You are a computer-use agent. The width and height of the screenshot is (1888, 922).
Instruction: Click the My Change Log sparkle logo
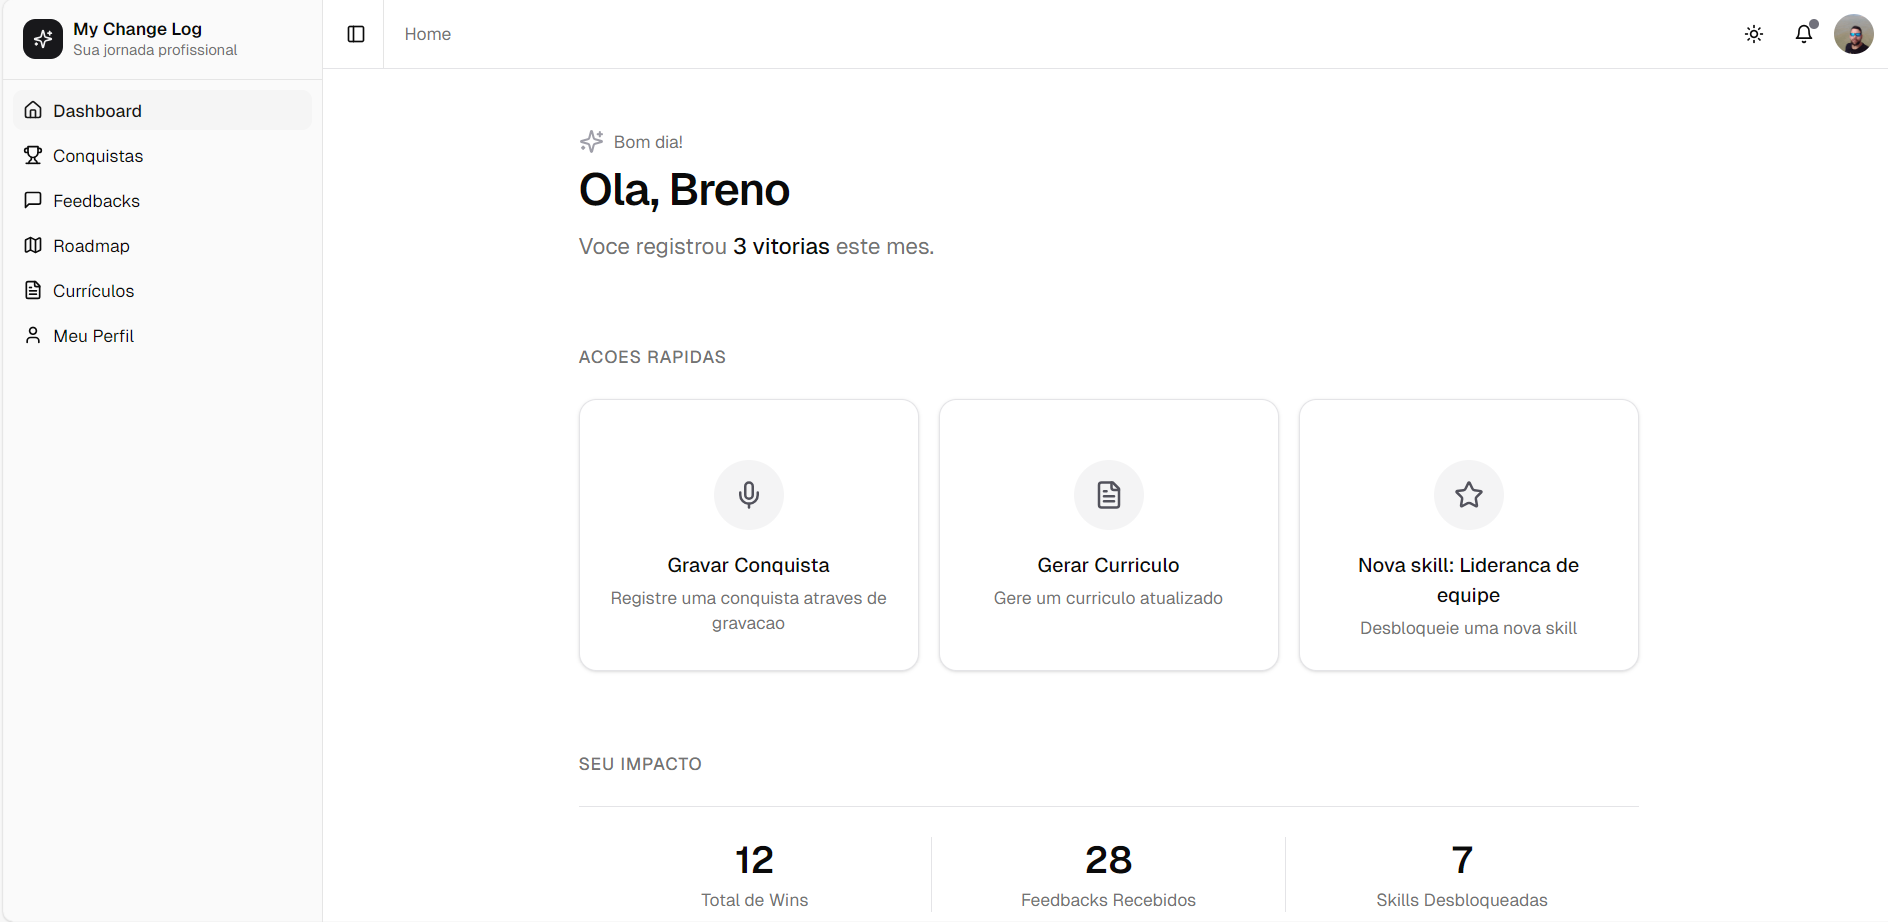pos(42,38)
